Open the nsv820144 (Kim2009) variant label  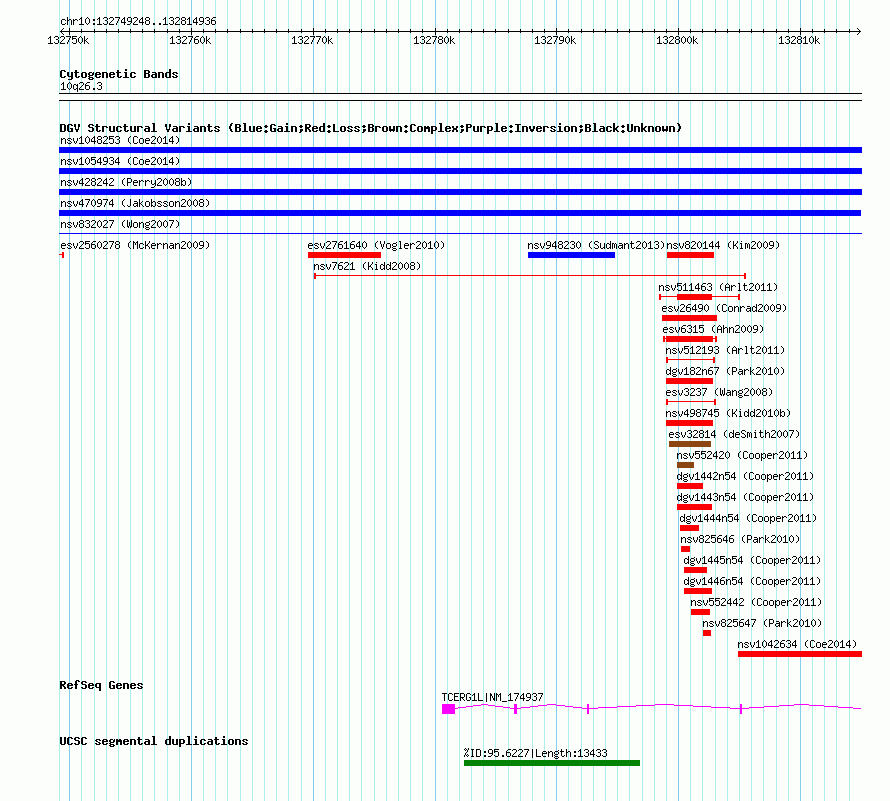coord(723,245)
